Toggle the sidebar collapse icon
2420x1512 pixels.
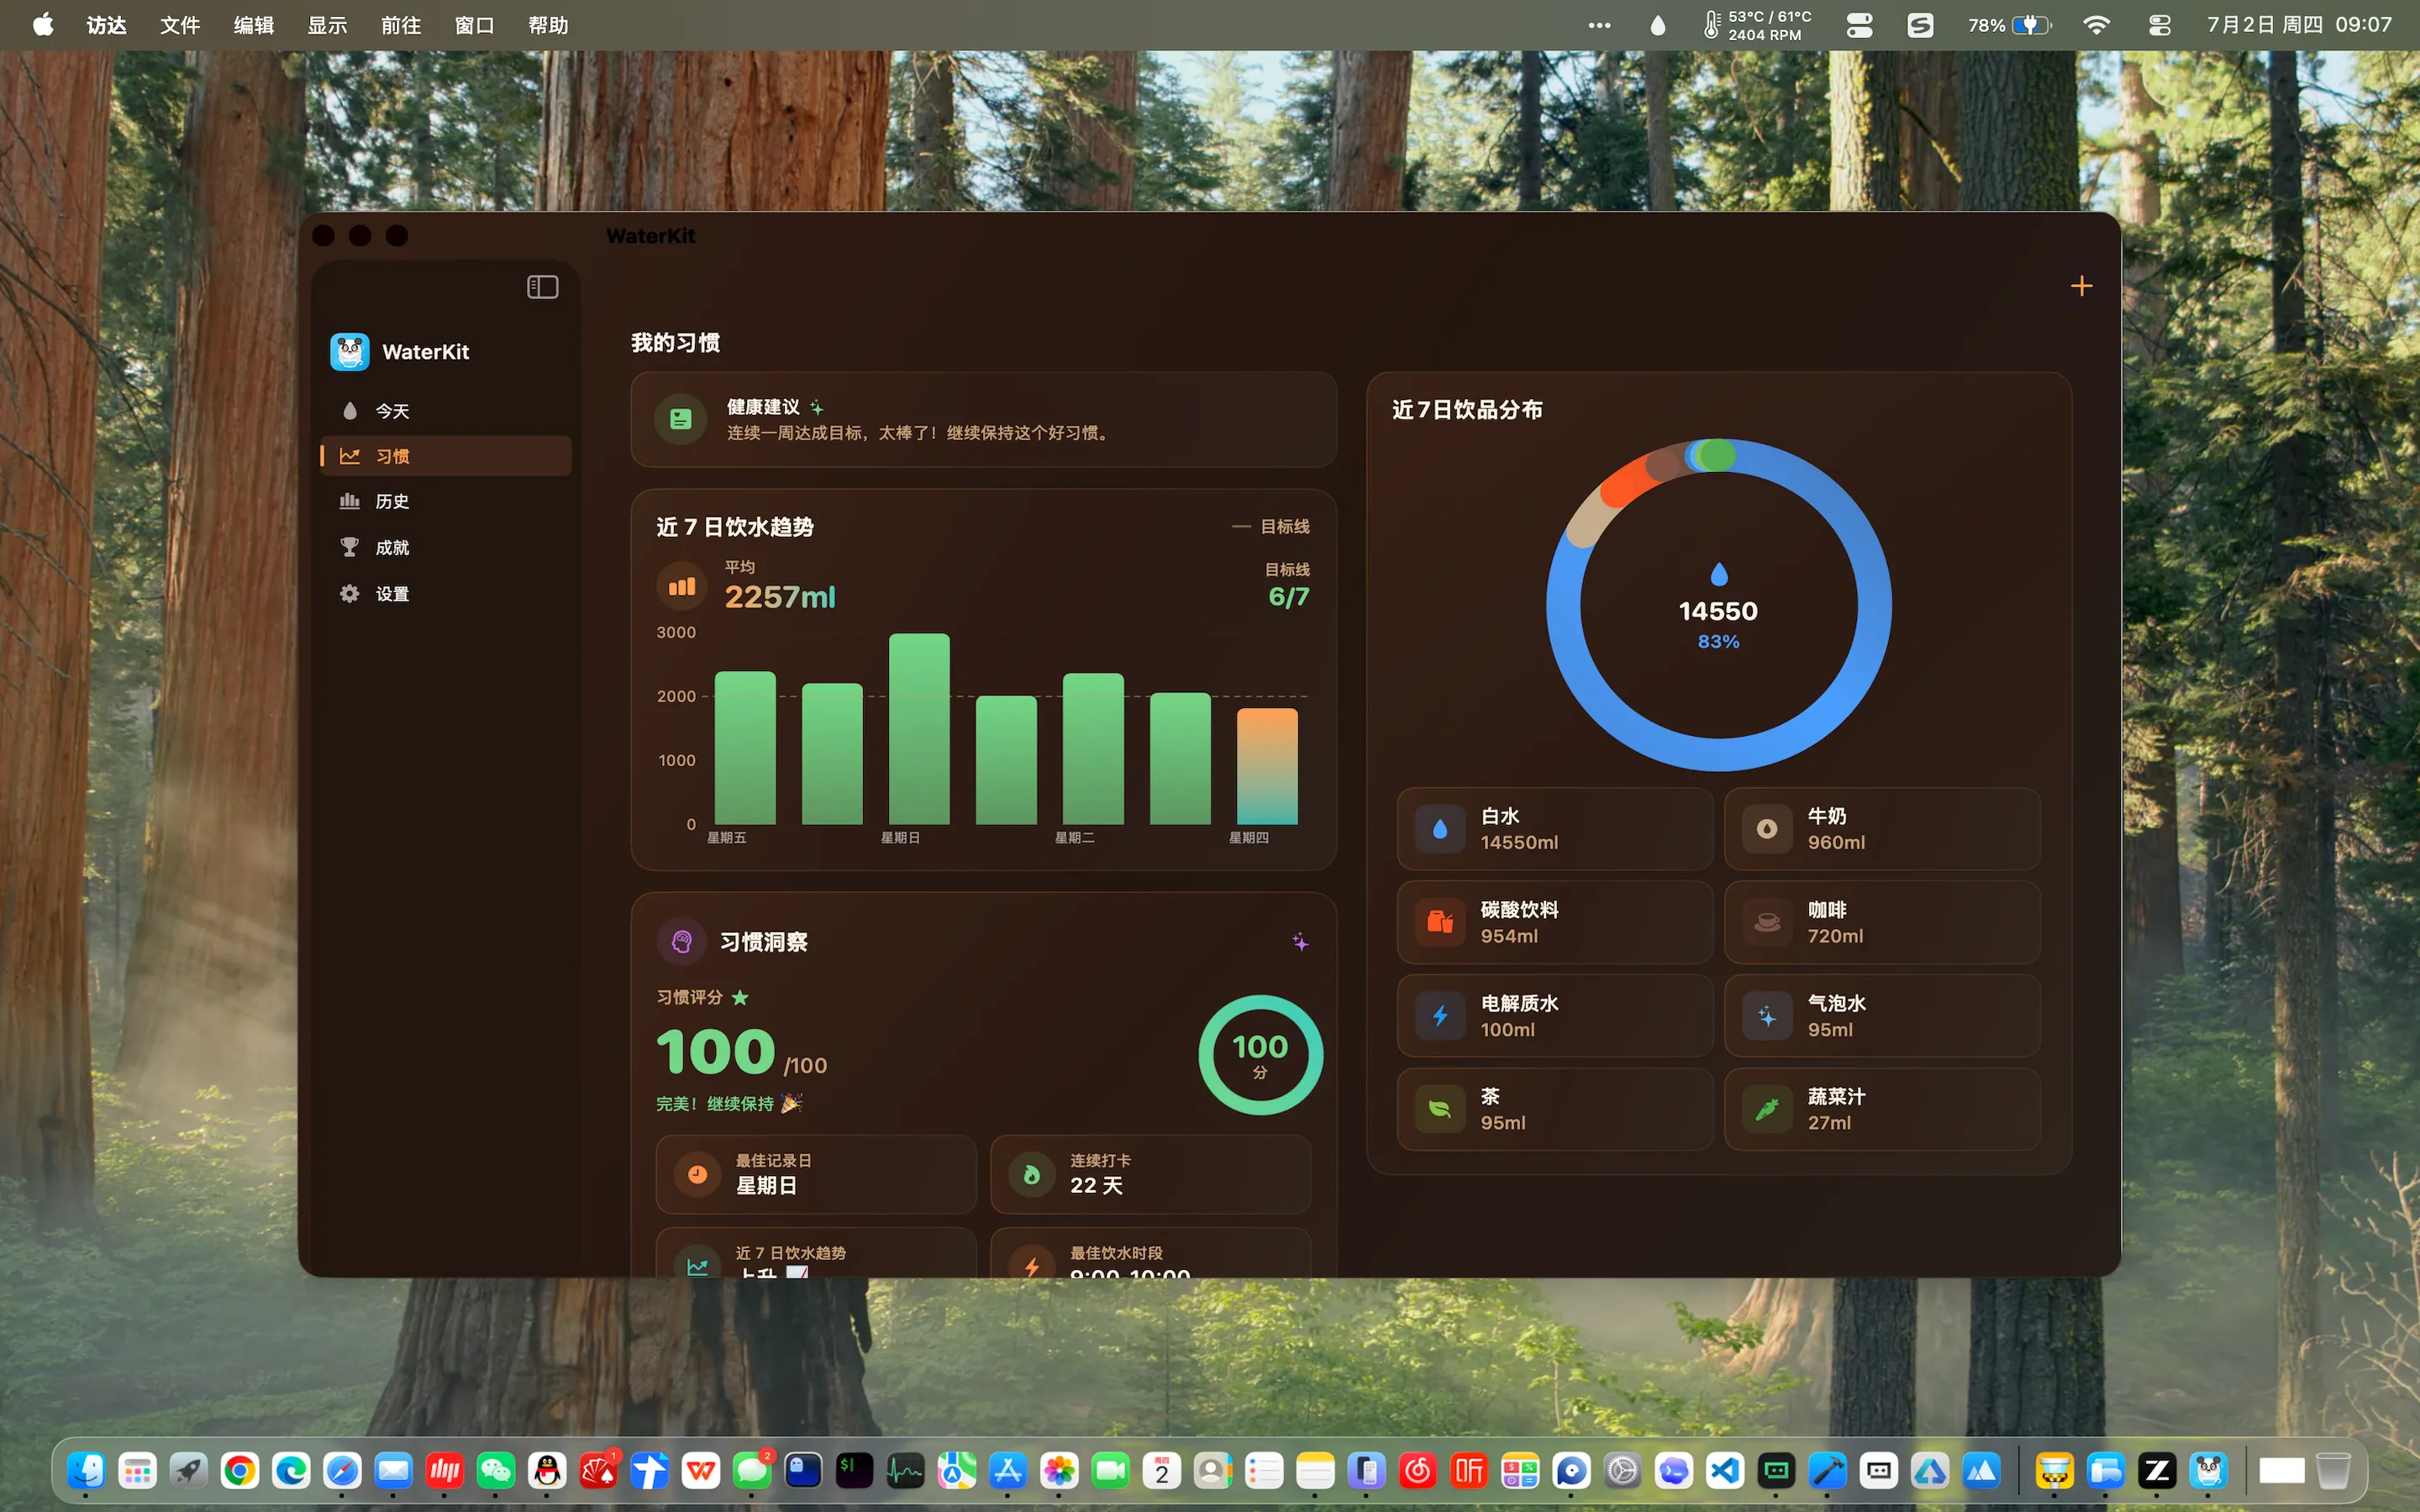tap(542, 287)
